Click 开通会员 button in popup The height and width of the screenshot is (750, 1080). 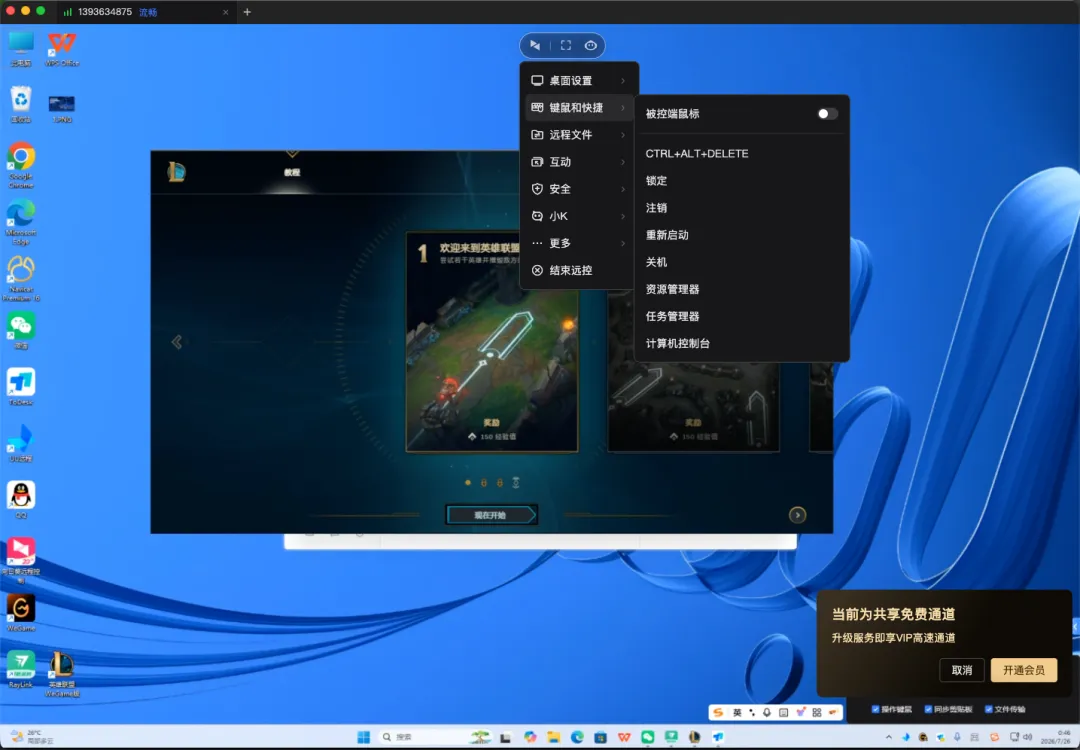point(1024,670)
